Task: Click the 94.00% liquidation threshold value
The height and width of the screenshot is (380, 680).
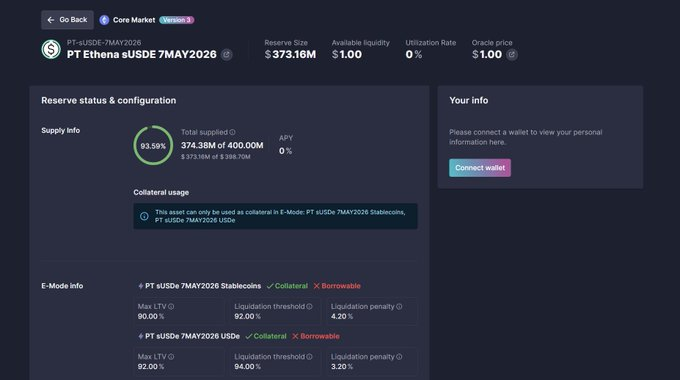Action: click(x=248, y=367)
